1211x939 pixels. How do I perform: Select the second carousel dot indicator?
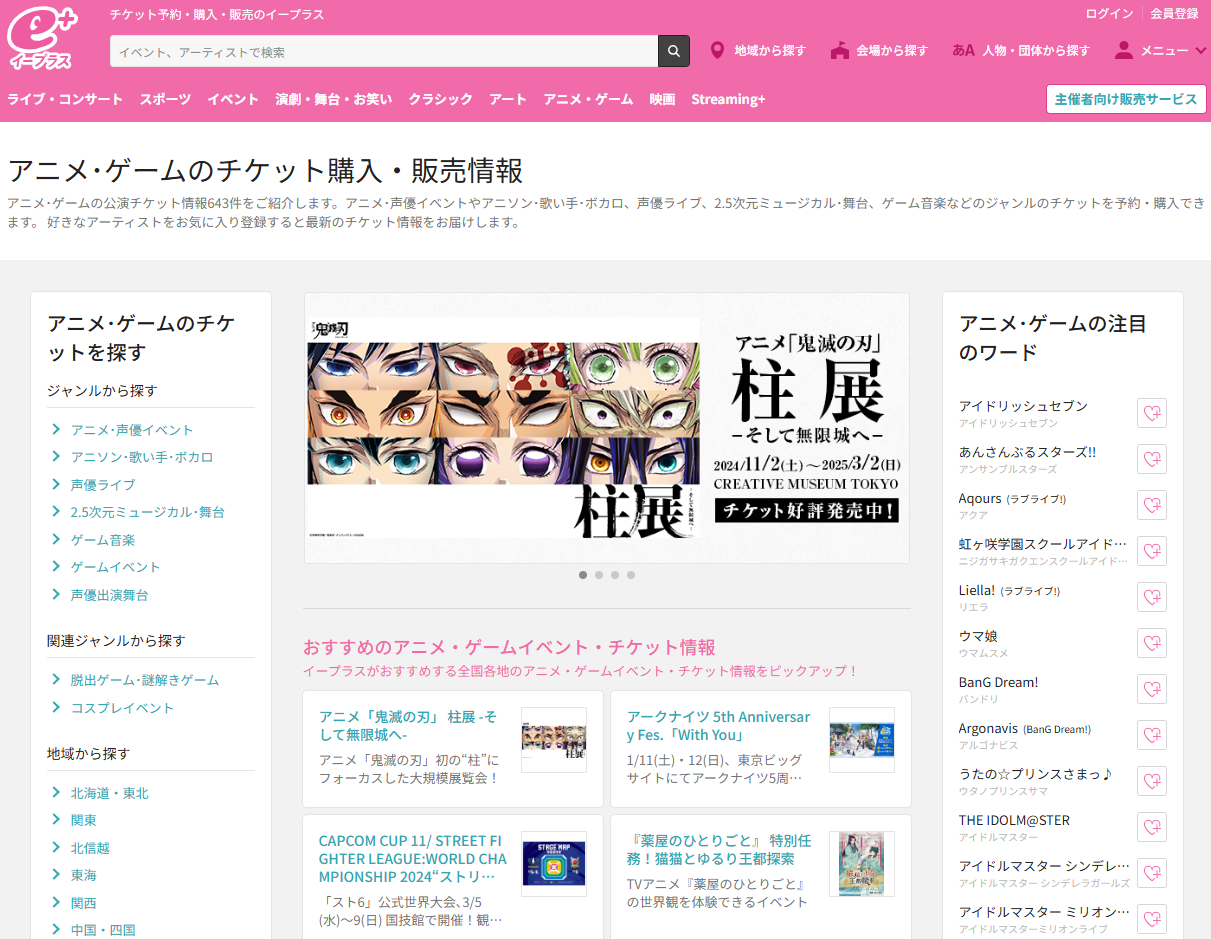pyautogui.click(x=599, y=575)
